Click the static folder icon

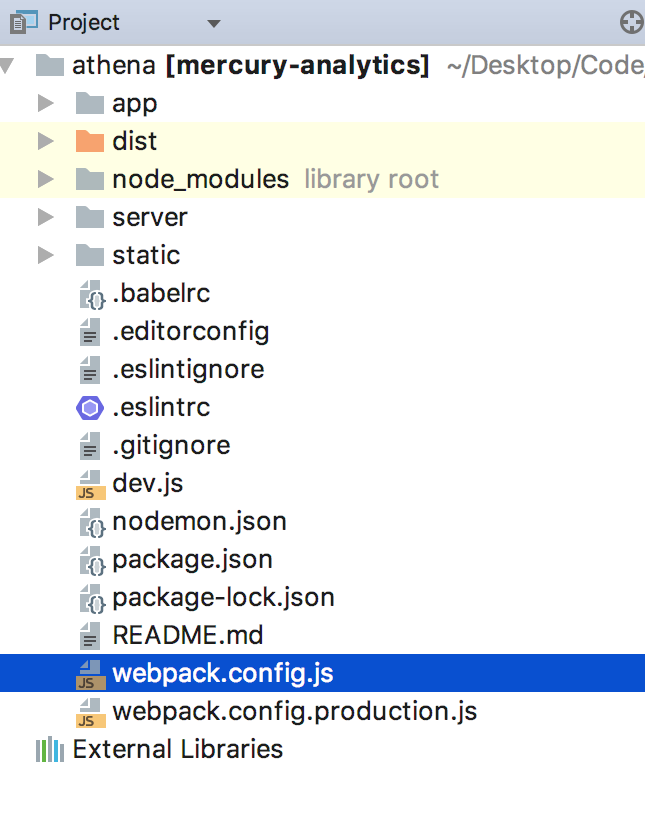pyautogui.click(x=90, y=255)
